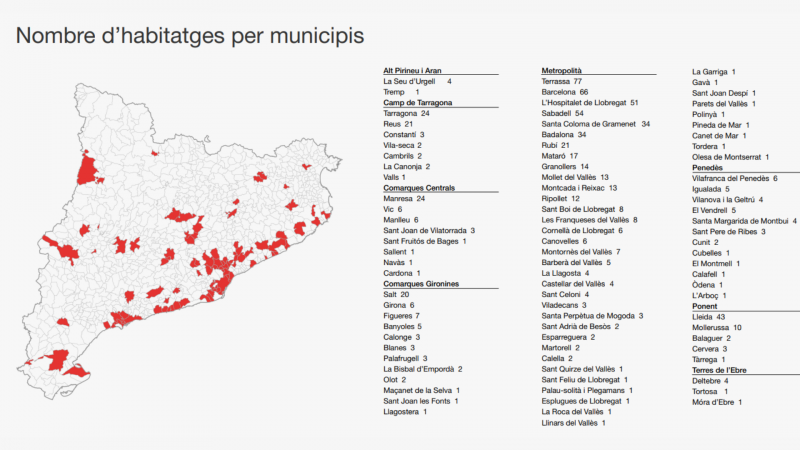800x450 pixels.
Task: Click the 'Lleida 43' row
Action: point(709,317)
